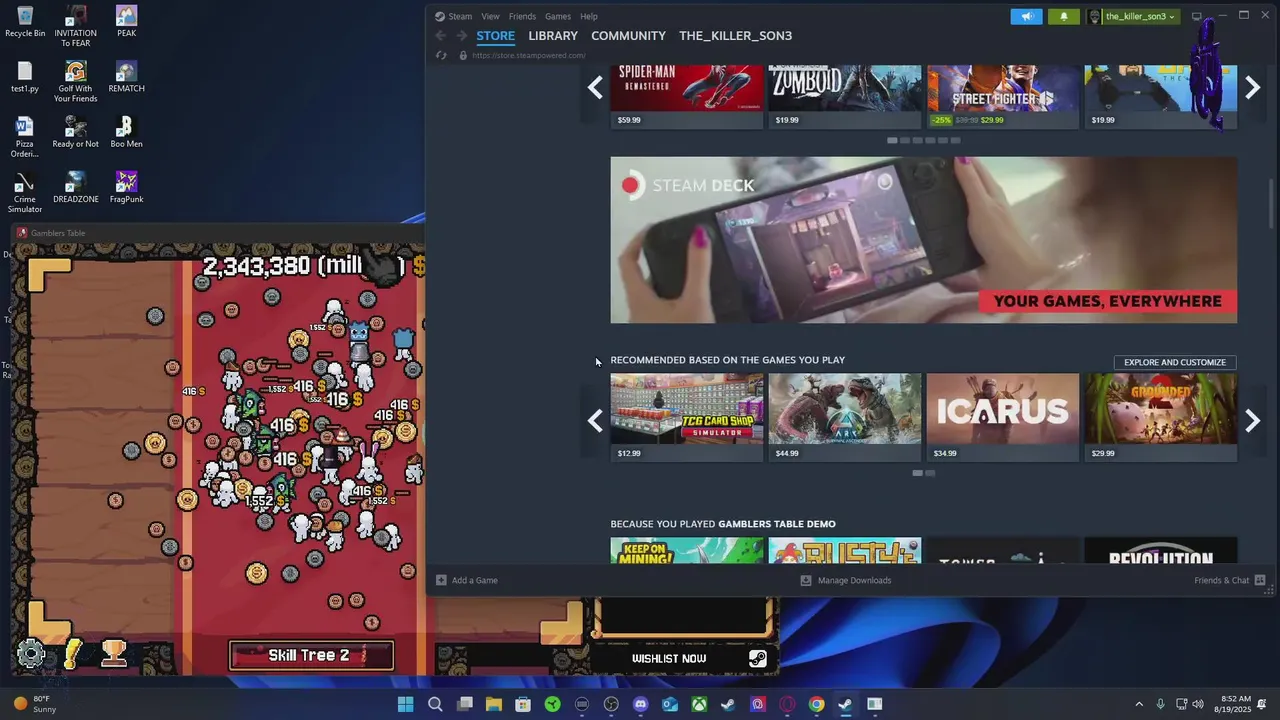Open ICARUS game card
Viewport: 1280px width, 720px height.
click(x=1003, y=417)
